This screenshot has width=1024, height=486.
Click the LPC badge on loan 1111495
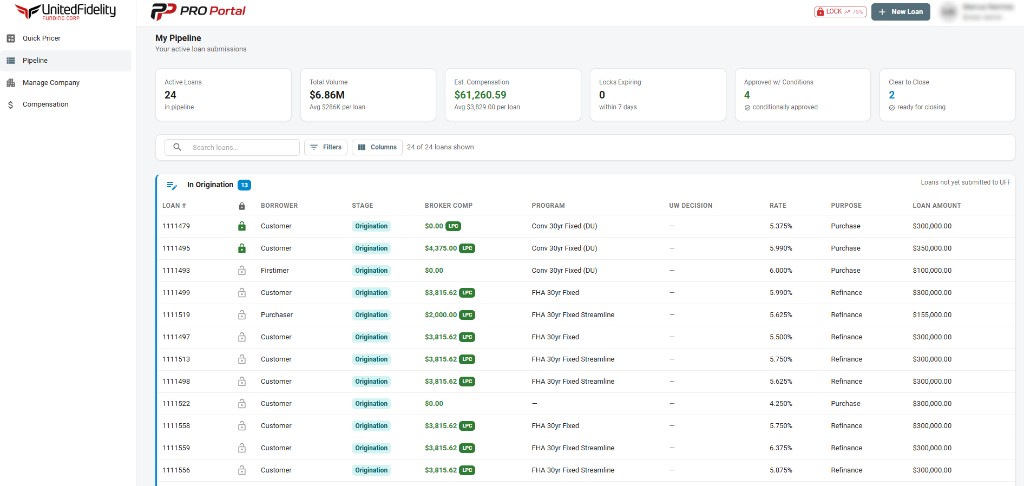pyautogui.click(x=467, y=248)
